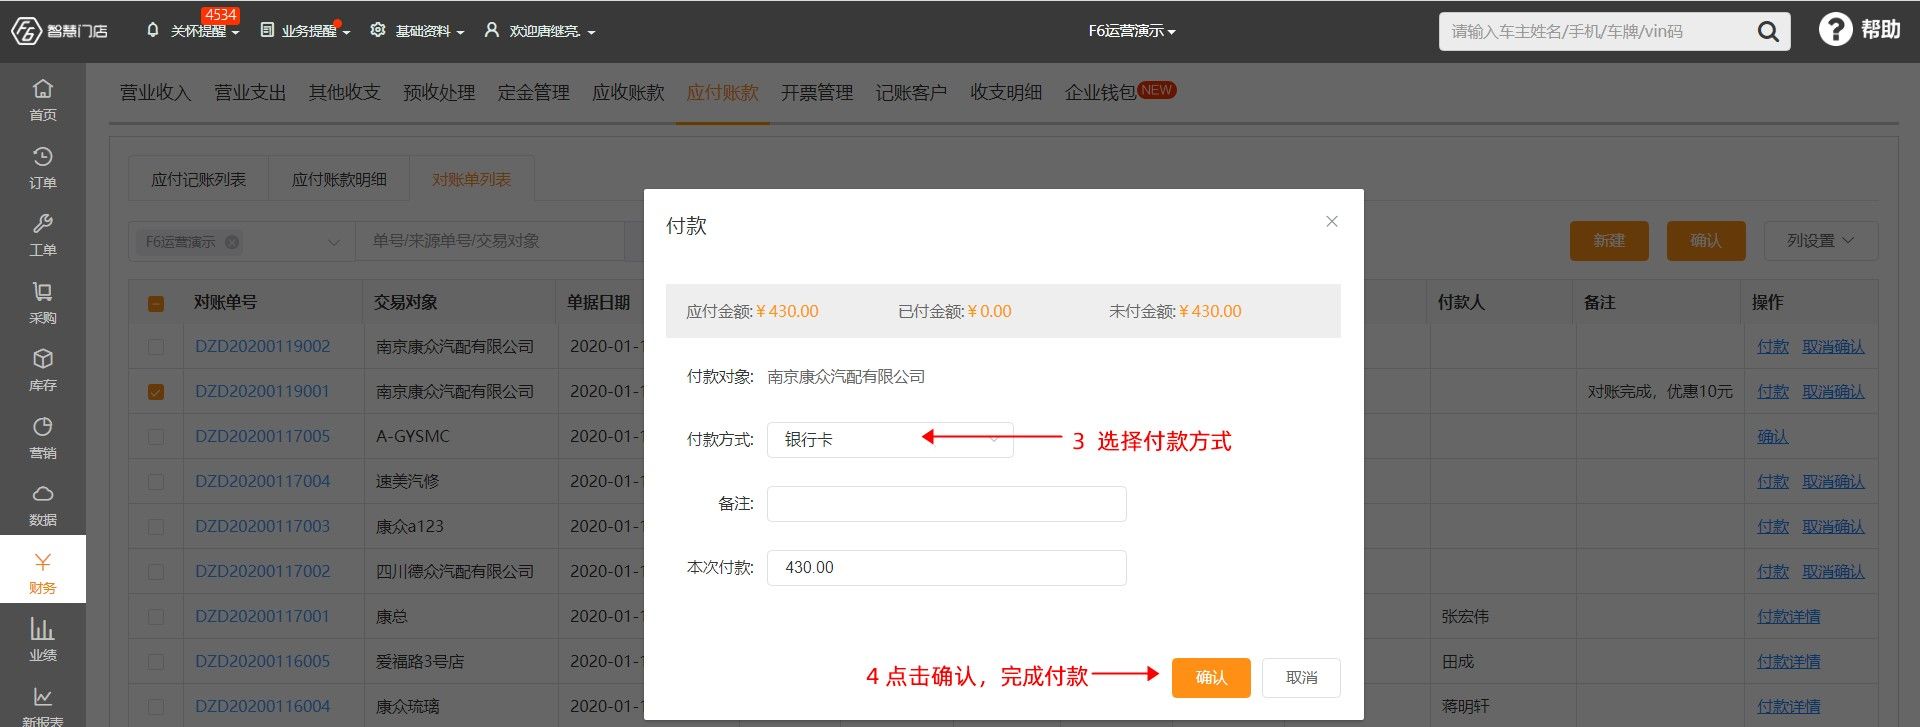Switch to 开票管理 tab
Image resolution: width=1920 pixels, height=727 pixels.
pos(817,93)
